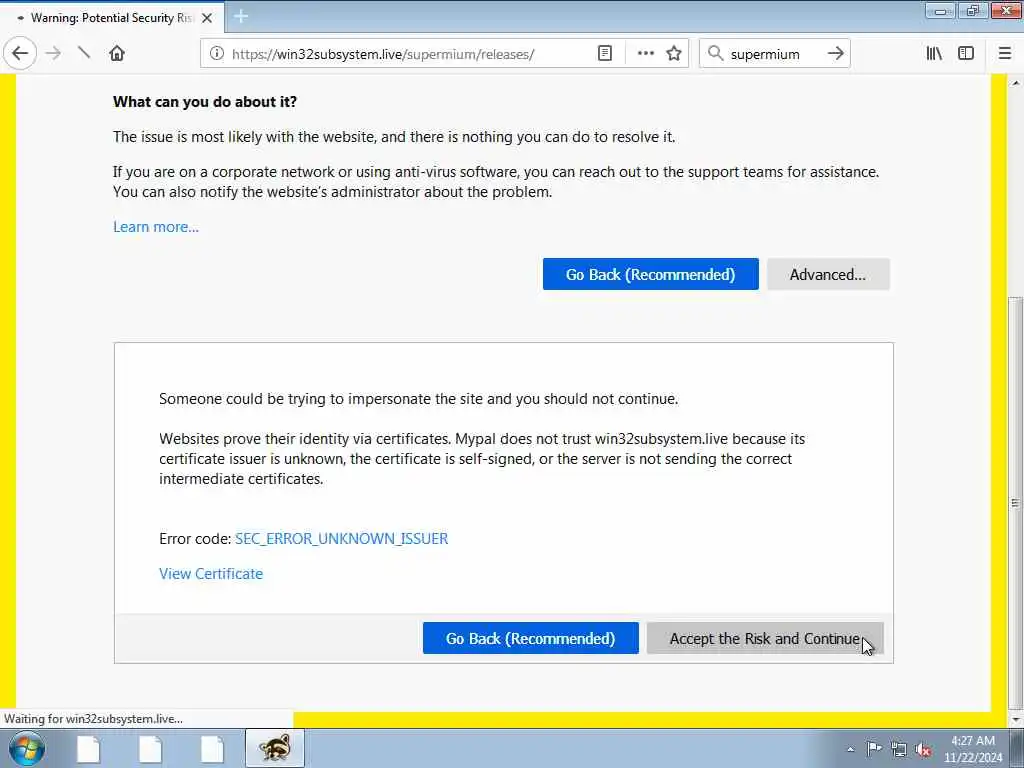Open SEC_ERROR_UNKNOWN_ISSUER error code link
The width and height of the screenshot is (1024, 768).
[x=342, y=539]
